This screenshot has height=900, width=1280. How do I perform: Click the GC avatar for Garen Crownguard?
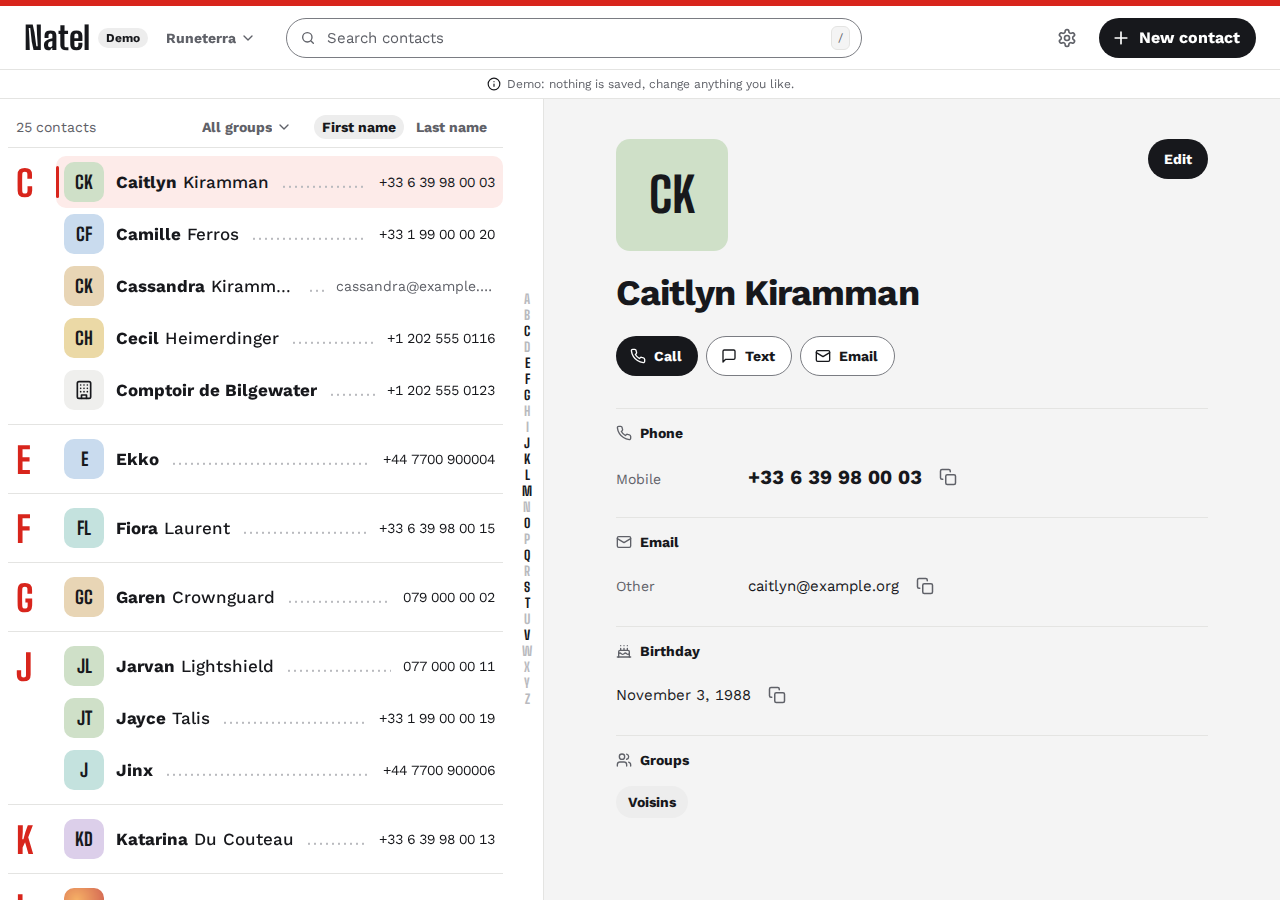84,597
